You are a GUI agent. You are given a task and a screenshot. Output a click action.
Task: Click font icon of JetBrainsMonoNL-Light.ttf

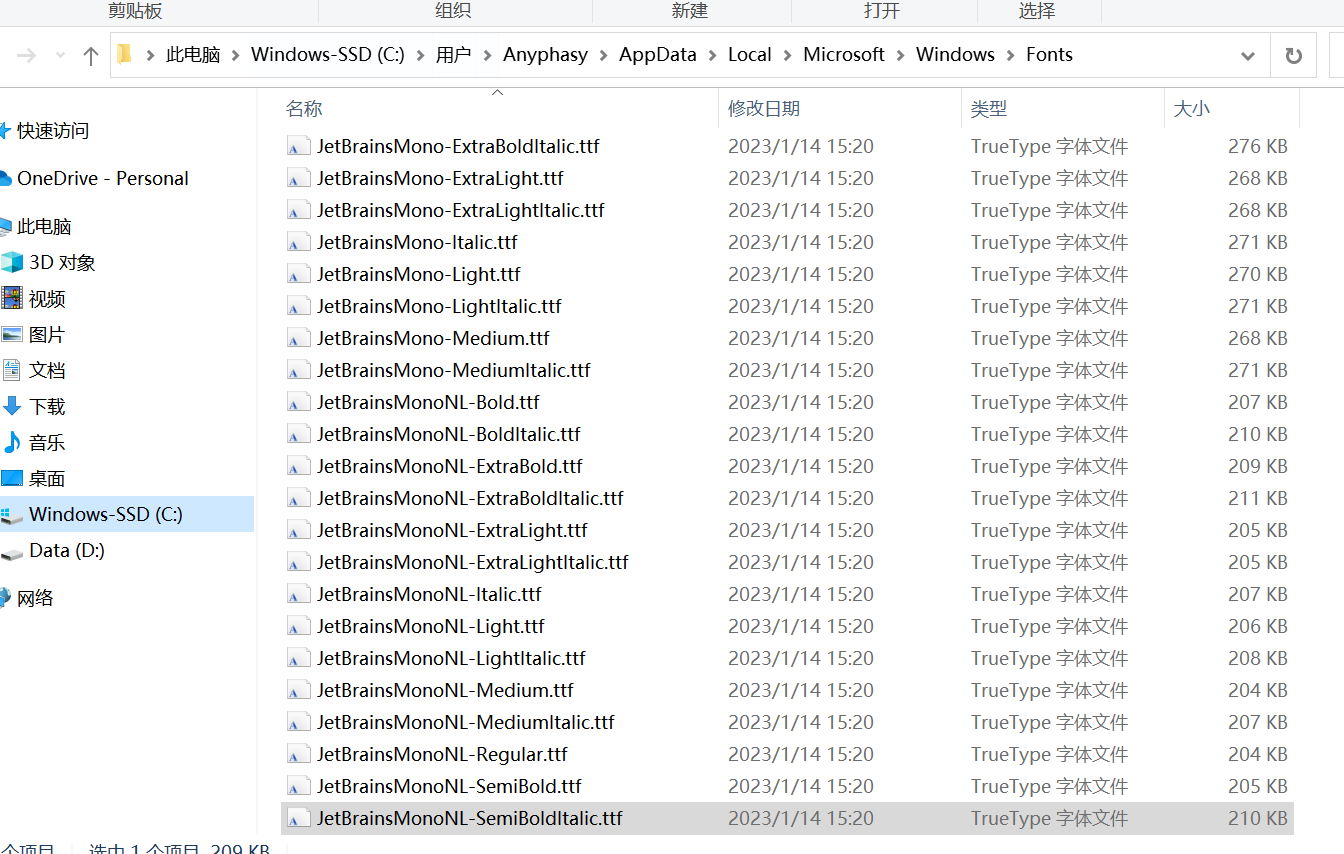[x=298, y=627]
